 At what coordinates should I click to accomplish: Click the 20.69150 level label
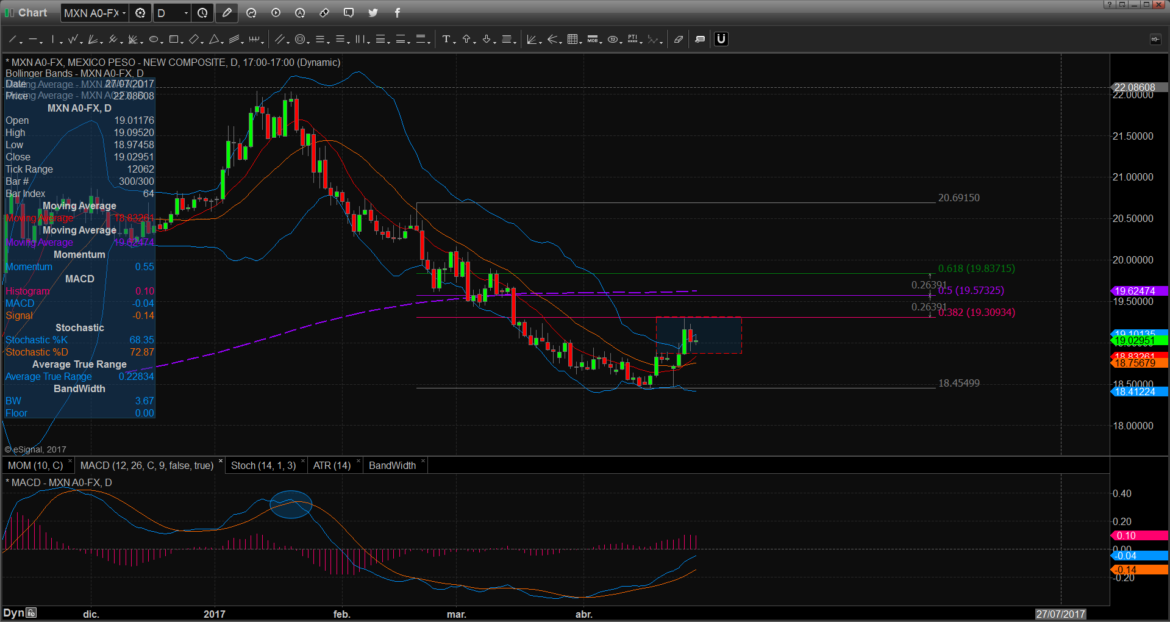pyautogui.click(x=959, y=198)
